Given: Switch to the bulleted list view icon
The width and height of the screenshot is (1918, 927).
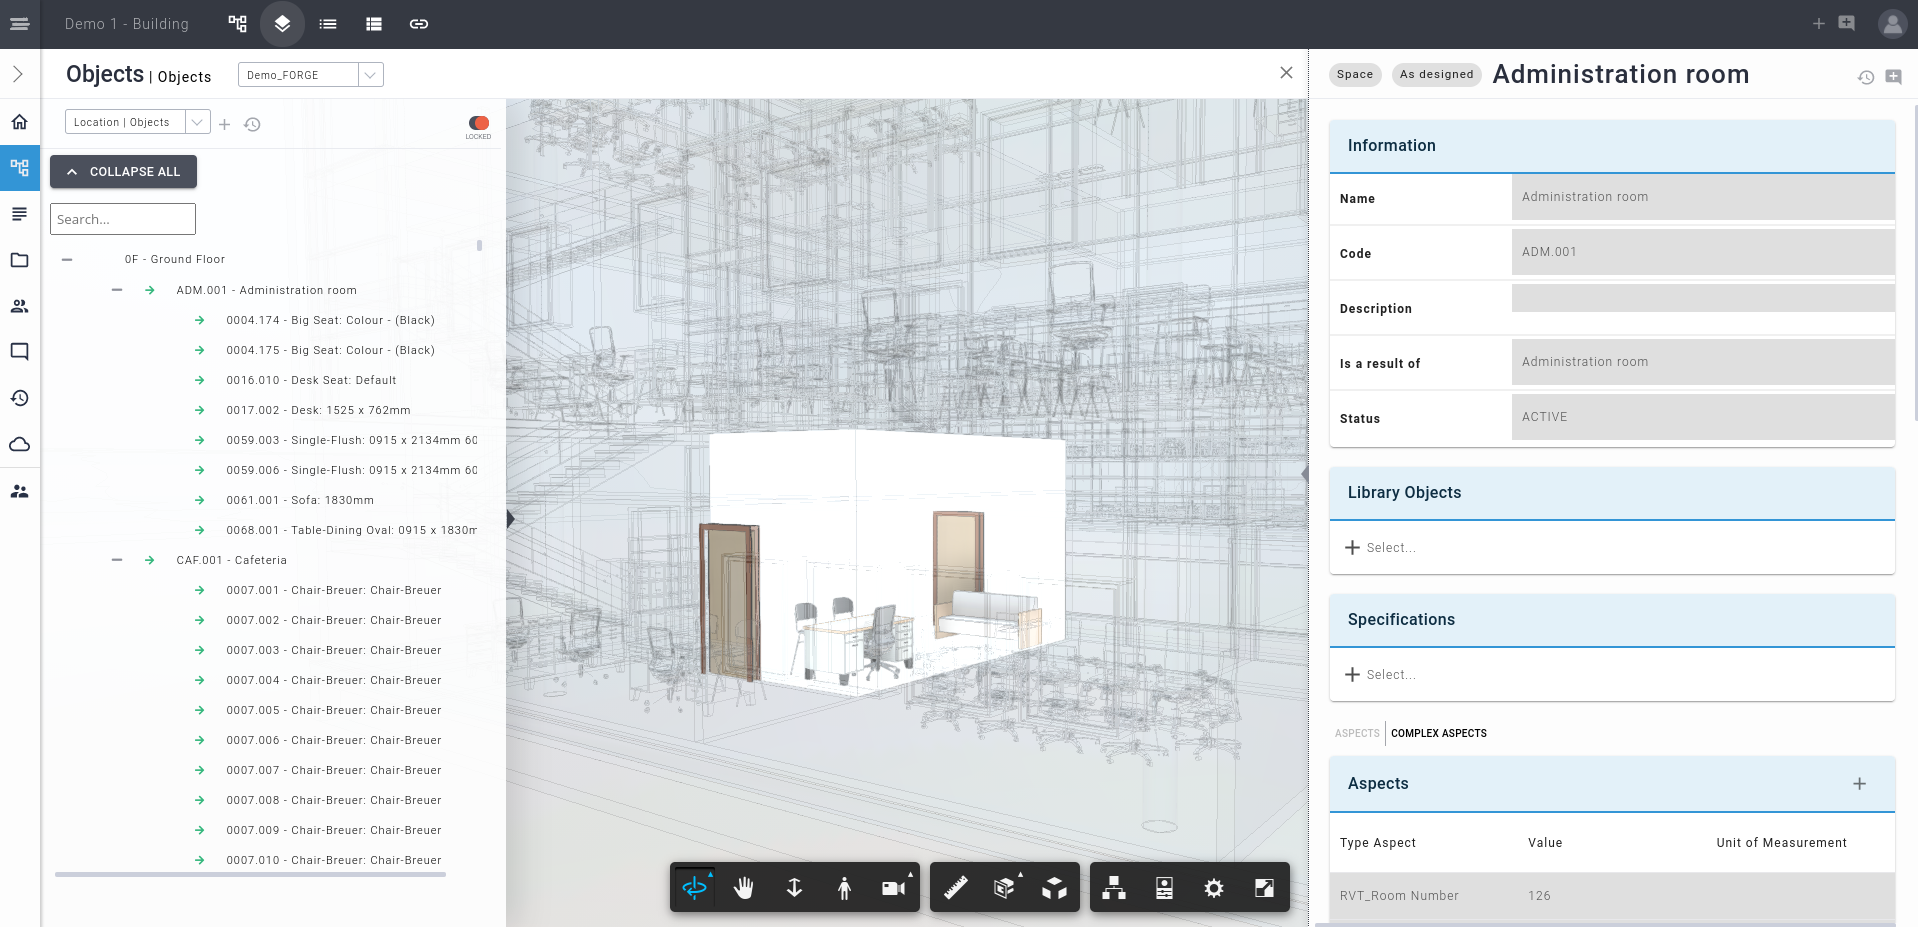Looking at the screenshot, I should coord(328,23).
